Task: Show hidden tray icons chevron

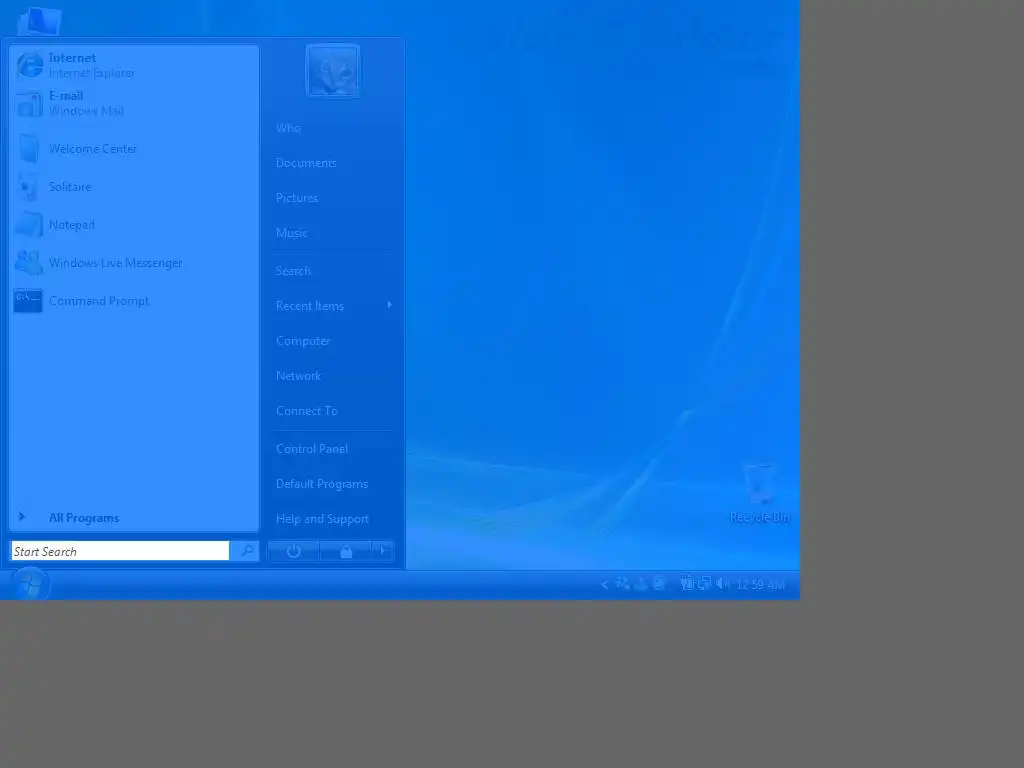Action: point(605,585)
